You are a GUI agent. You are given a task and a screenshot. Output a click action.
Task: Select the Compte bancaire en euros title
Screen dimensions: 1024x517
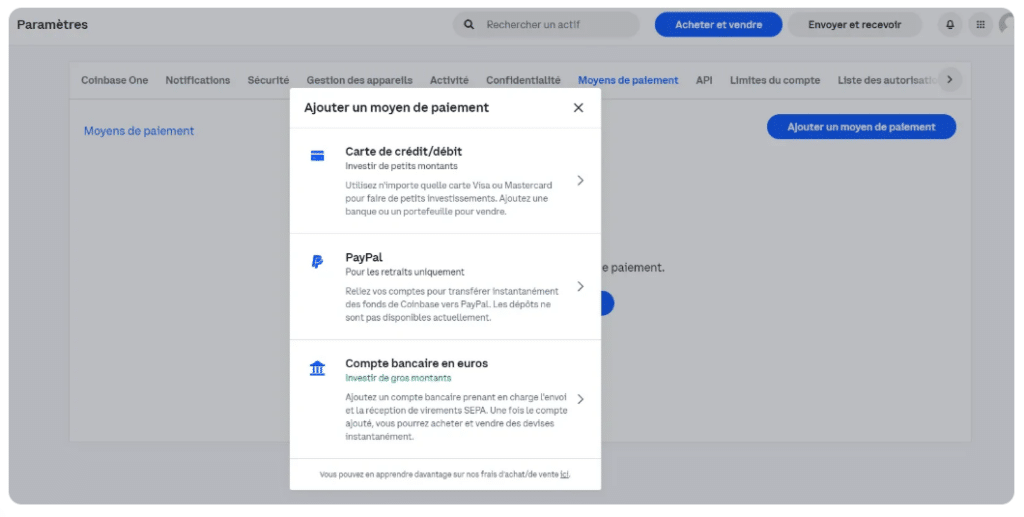tap(417, 363)
